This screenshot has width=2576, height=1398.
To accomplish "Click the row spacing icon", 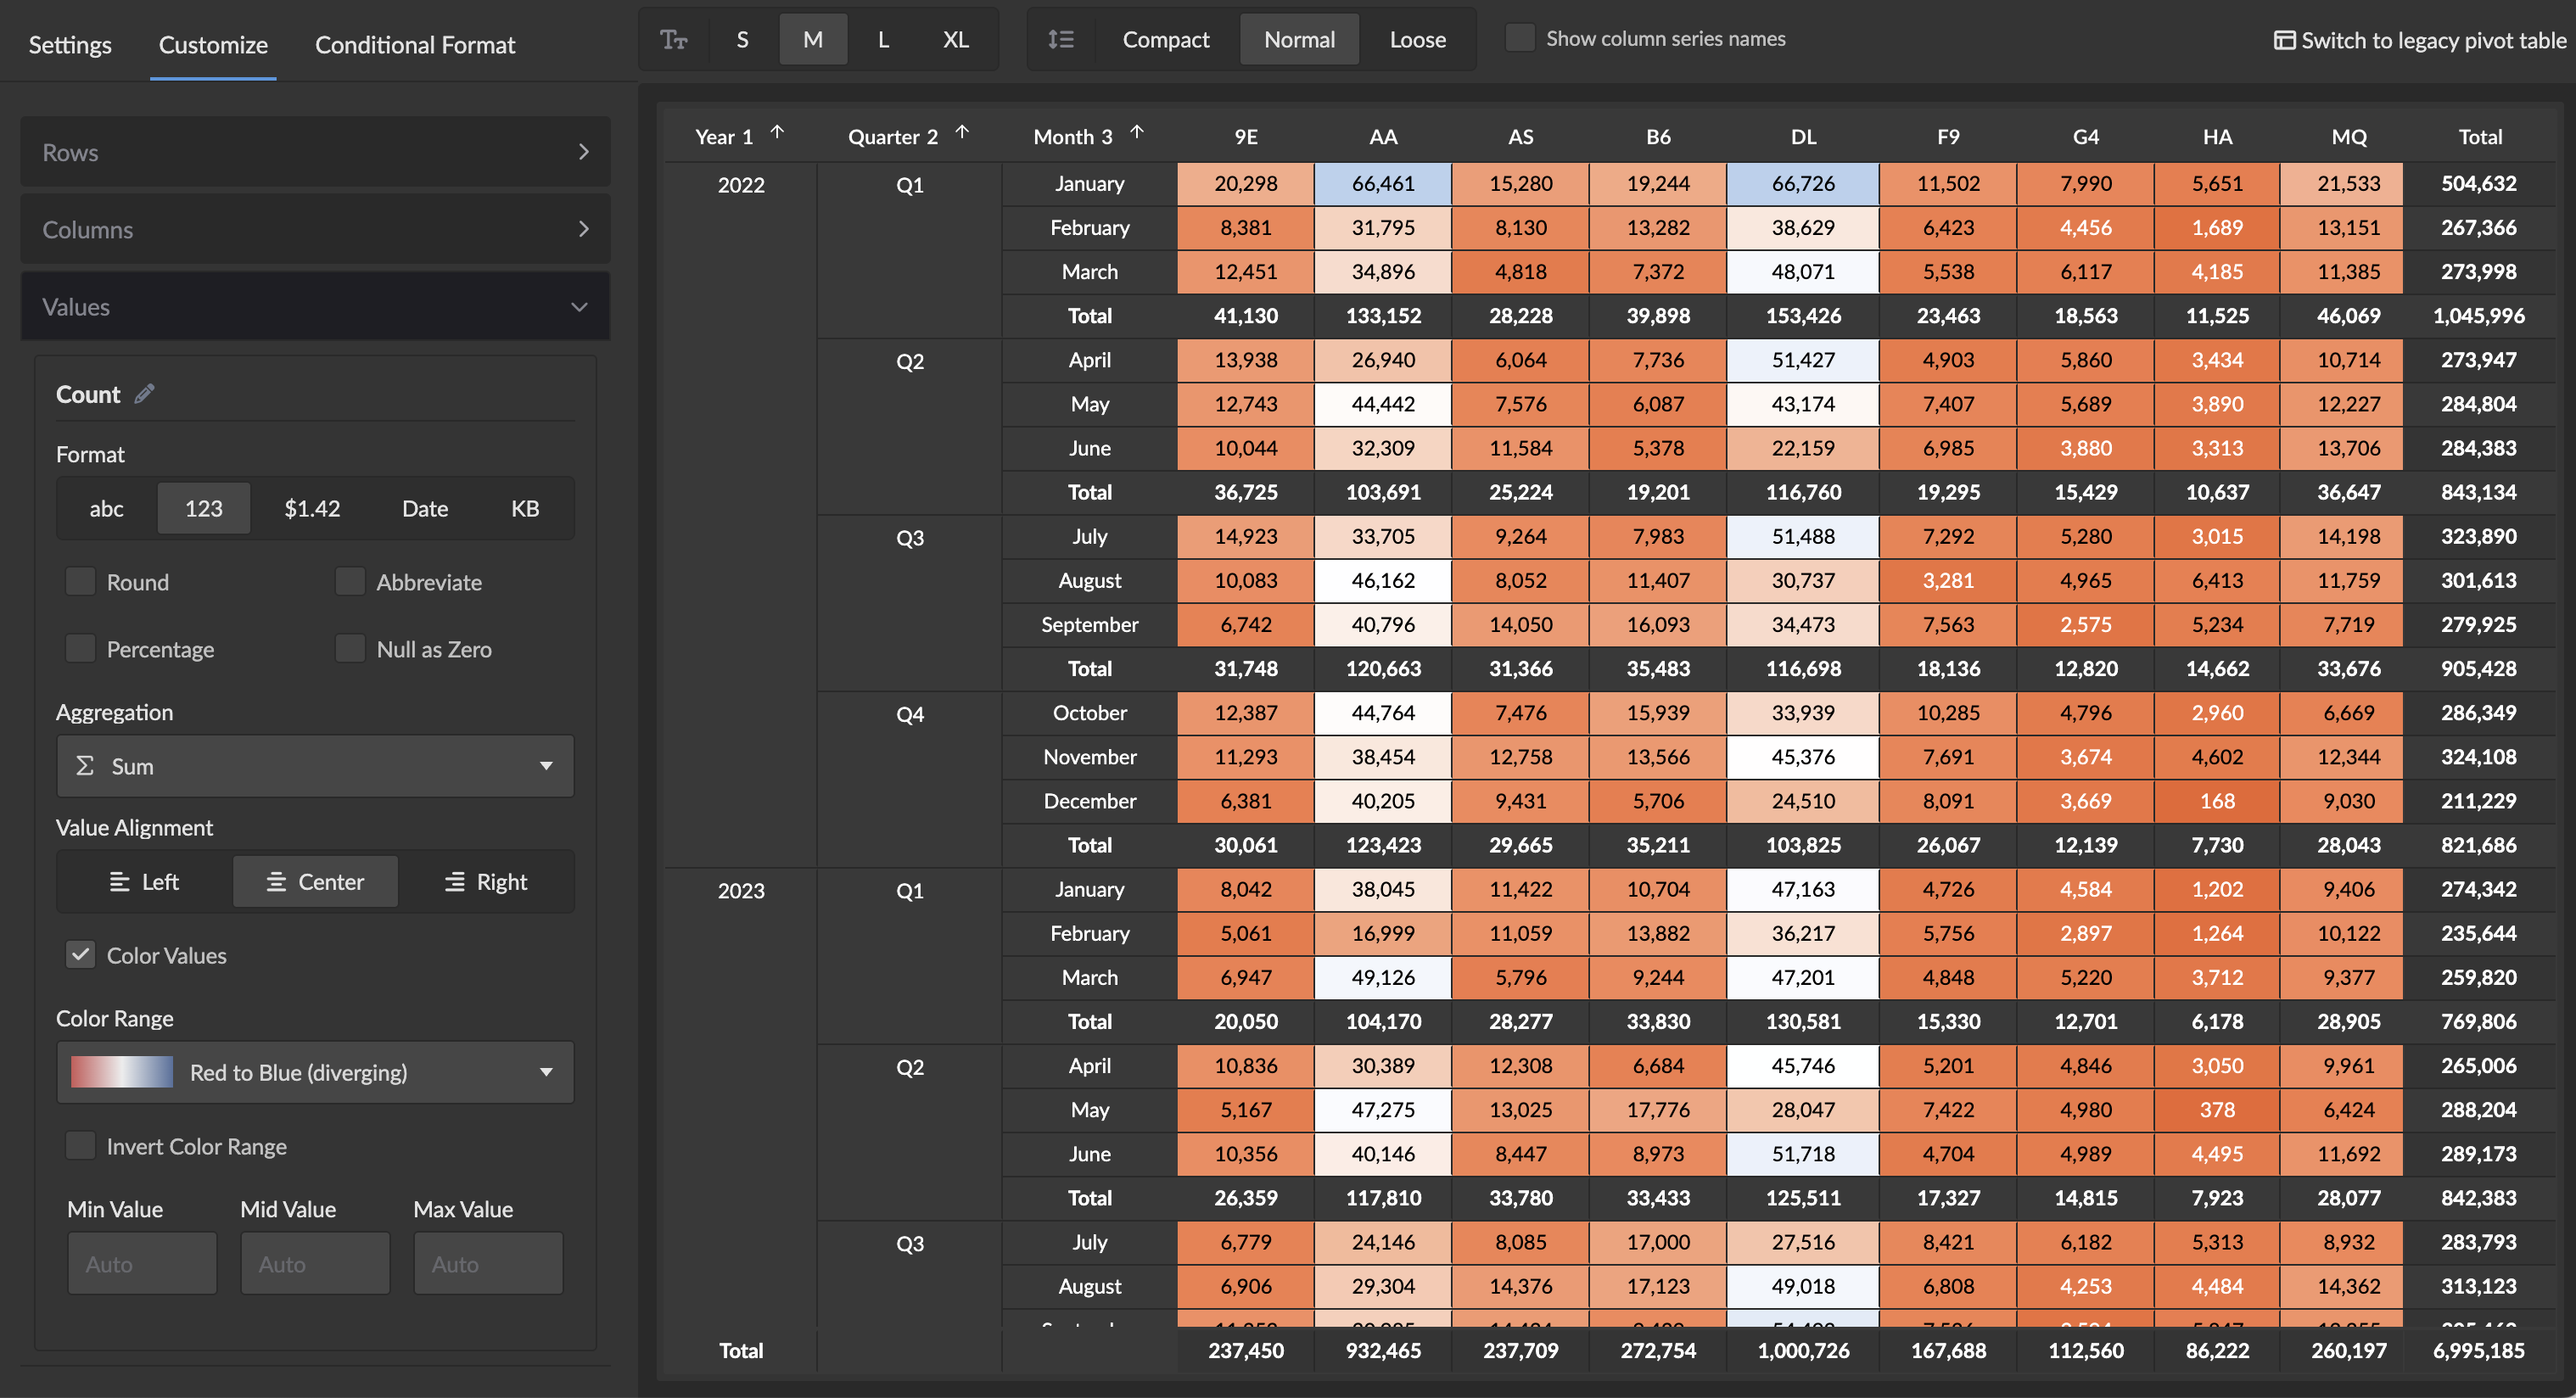I will (1060, 39).
